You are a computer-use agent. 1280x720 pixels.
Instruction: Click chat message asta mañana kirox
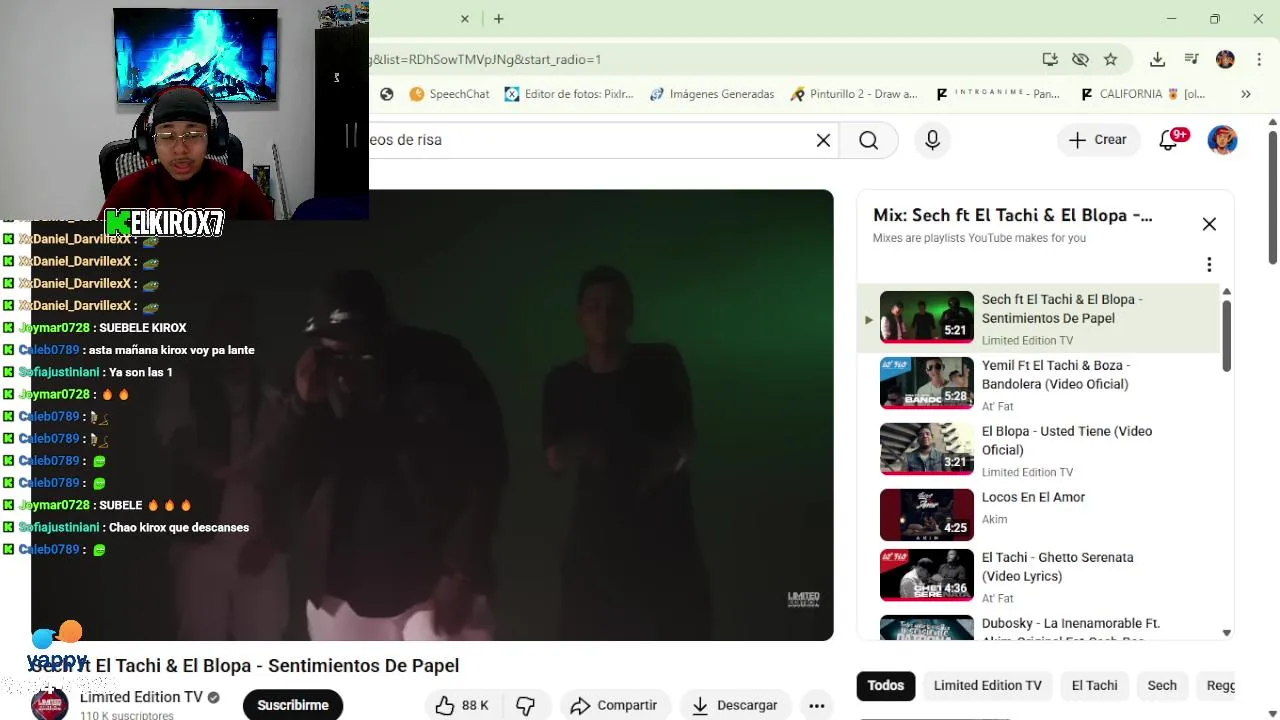(x=171, y=350)
